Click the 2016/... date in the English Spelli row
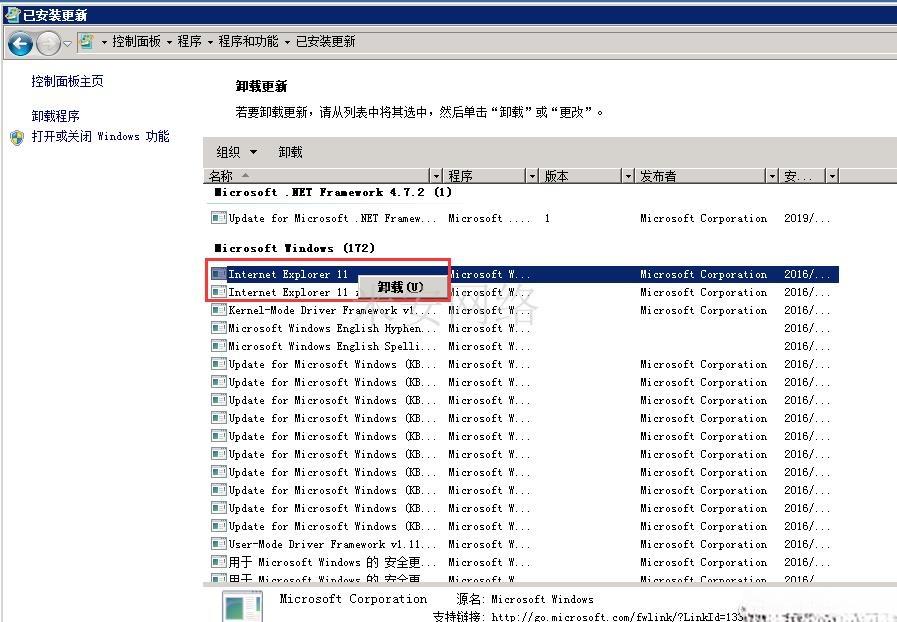897x622 pixels. 807,346
